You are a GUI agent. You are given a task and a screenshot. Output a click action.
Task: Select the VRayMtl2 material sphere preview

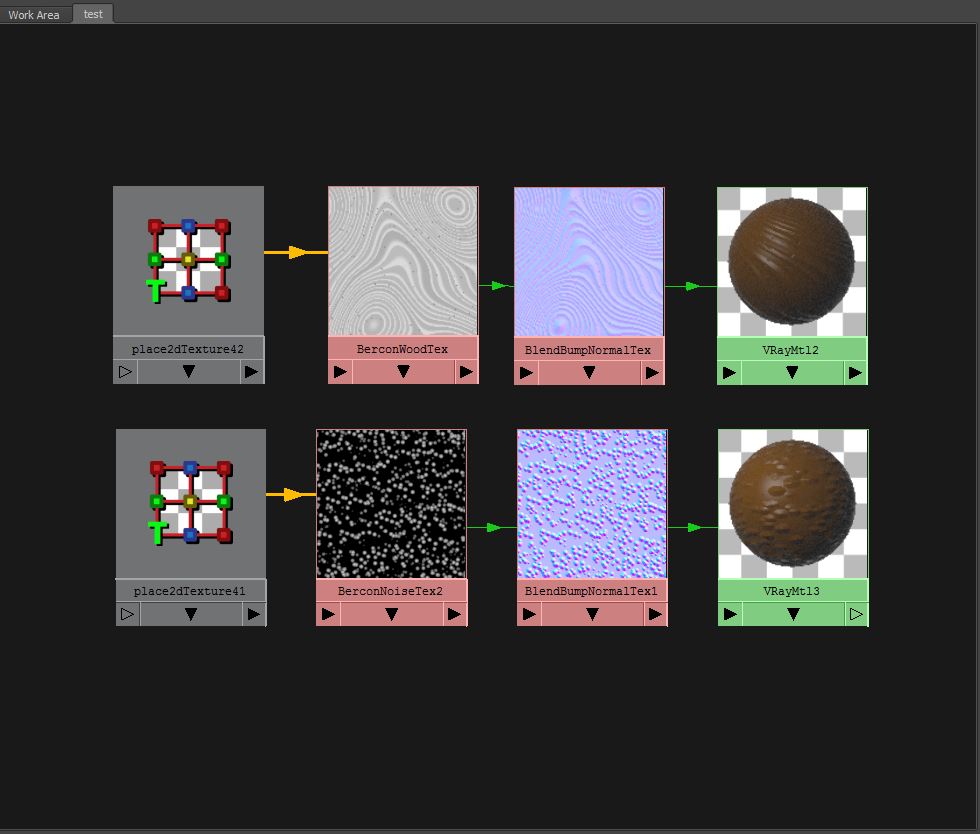pos(792,262)
